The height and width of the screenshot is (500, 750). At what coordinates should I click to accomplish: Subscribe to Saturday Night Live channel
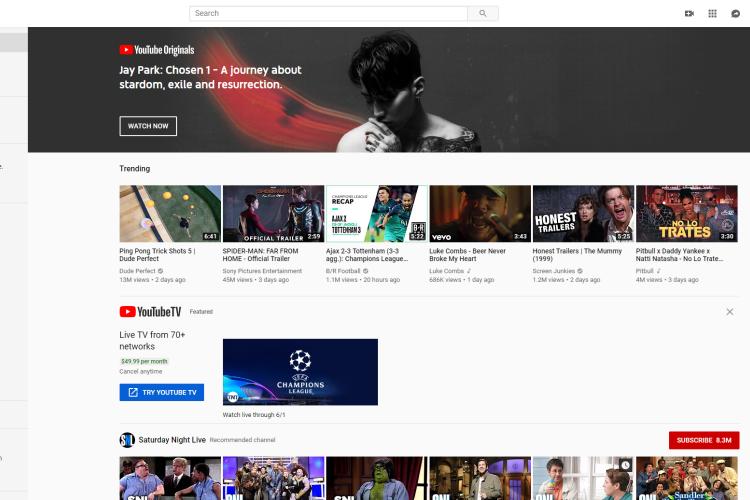point(704,440)
